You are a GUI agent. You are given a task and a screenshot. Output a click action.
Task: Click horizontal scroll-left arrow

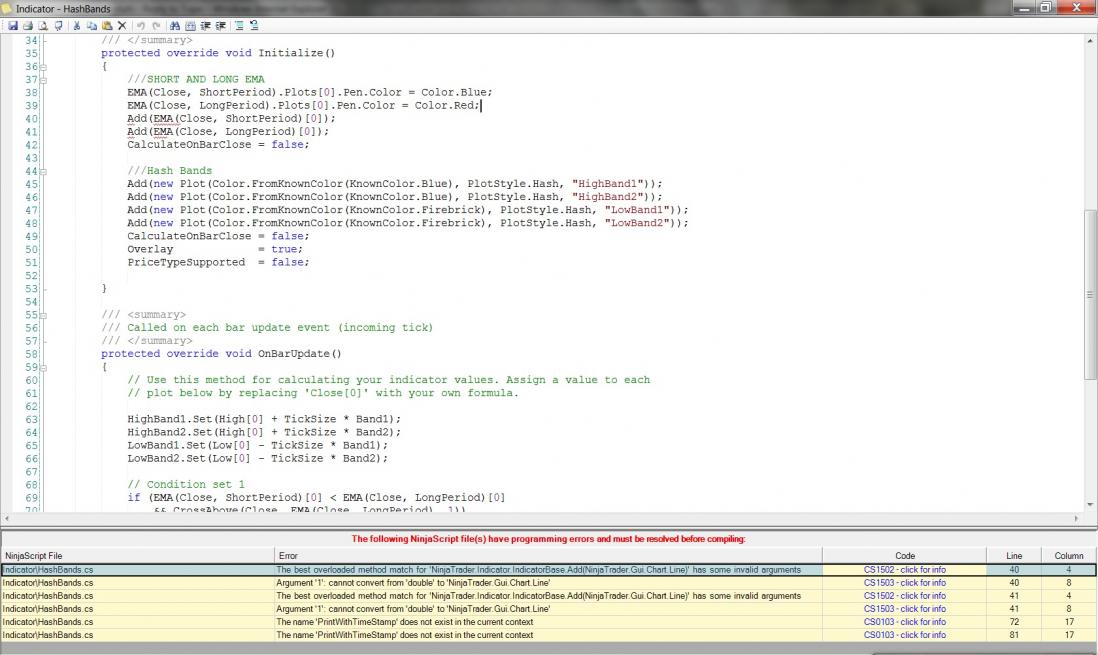point(6,518)
